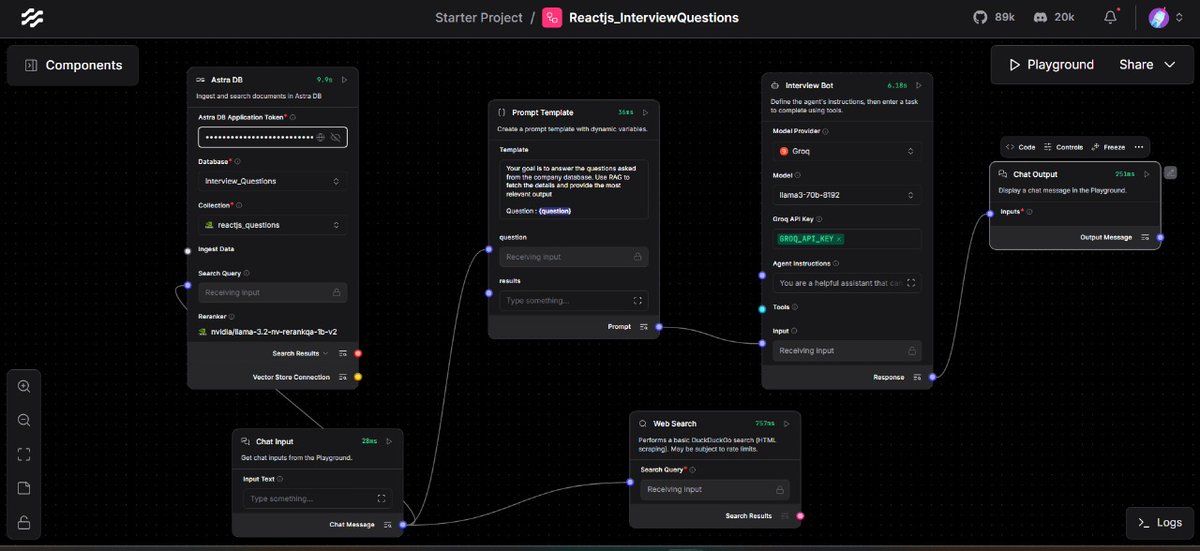This screenshot has width=1200, height=551.
Task: Go to Starter Project breadcrumb
Action: 479,17
